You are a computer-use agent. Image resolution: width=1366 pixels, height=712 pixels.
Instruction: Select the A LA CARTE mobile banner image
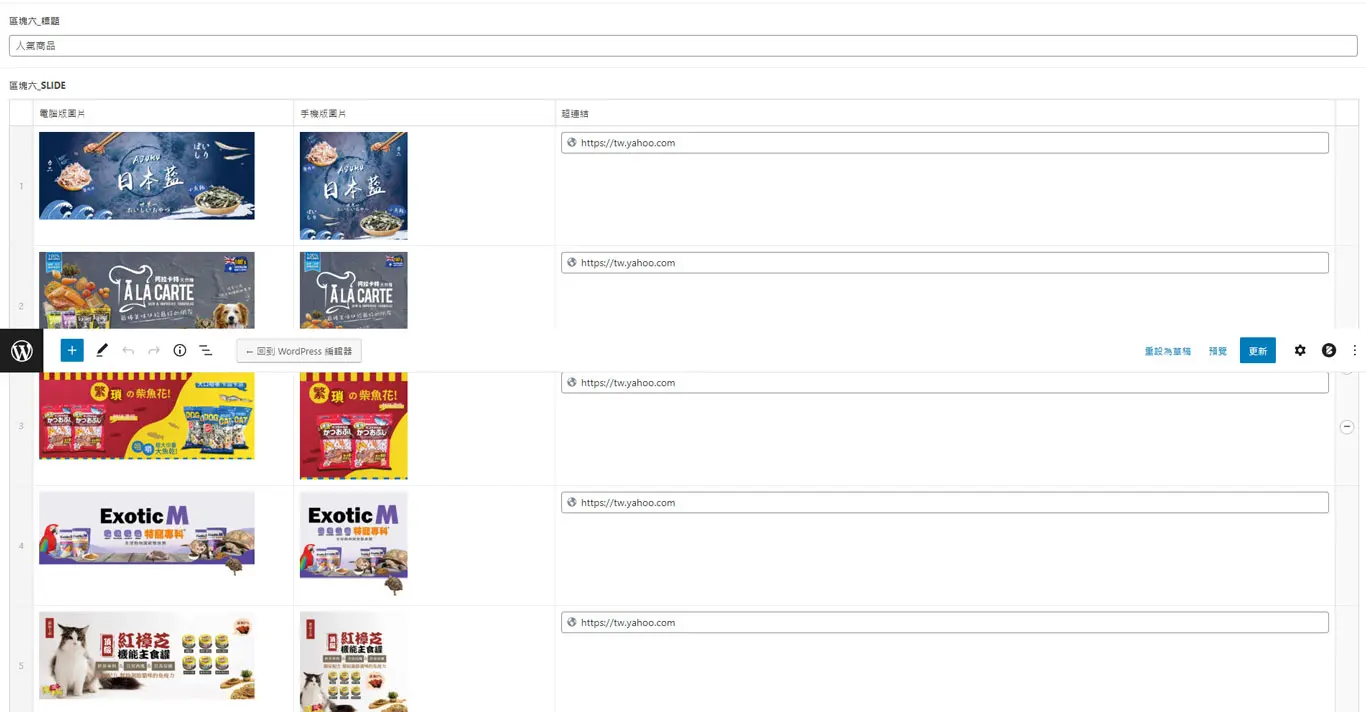coord(354,290)
